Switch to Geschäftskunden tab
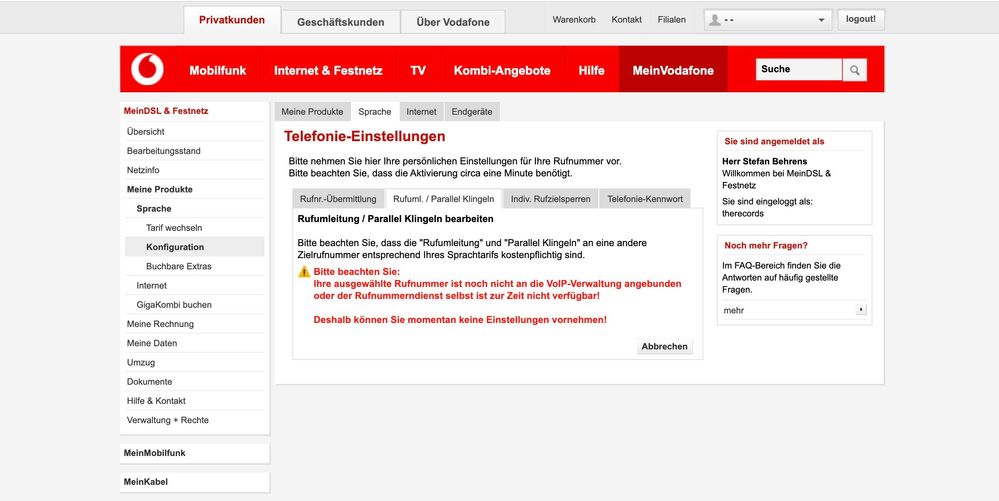This screenshot has width=999, height=501. (x=341, y=22)
